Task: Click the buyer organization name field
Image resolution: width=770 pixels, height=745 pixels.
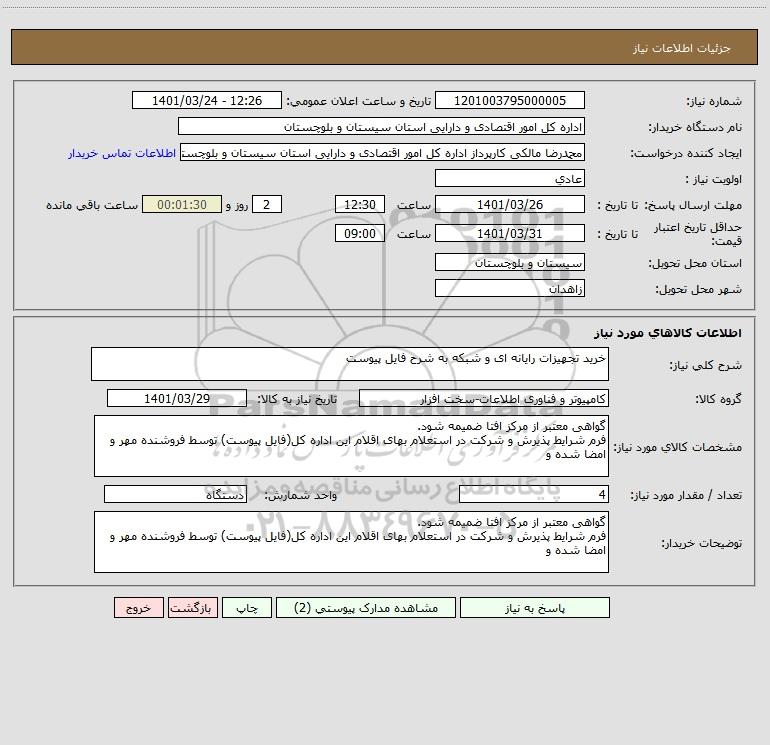Action: tap(381, 126)
